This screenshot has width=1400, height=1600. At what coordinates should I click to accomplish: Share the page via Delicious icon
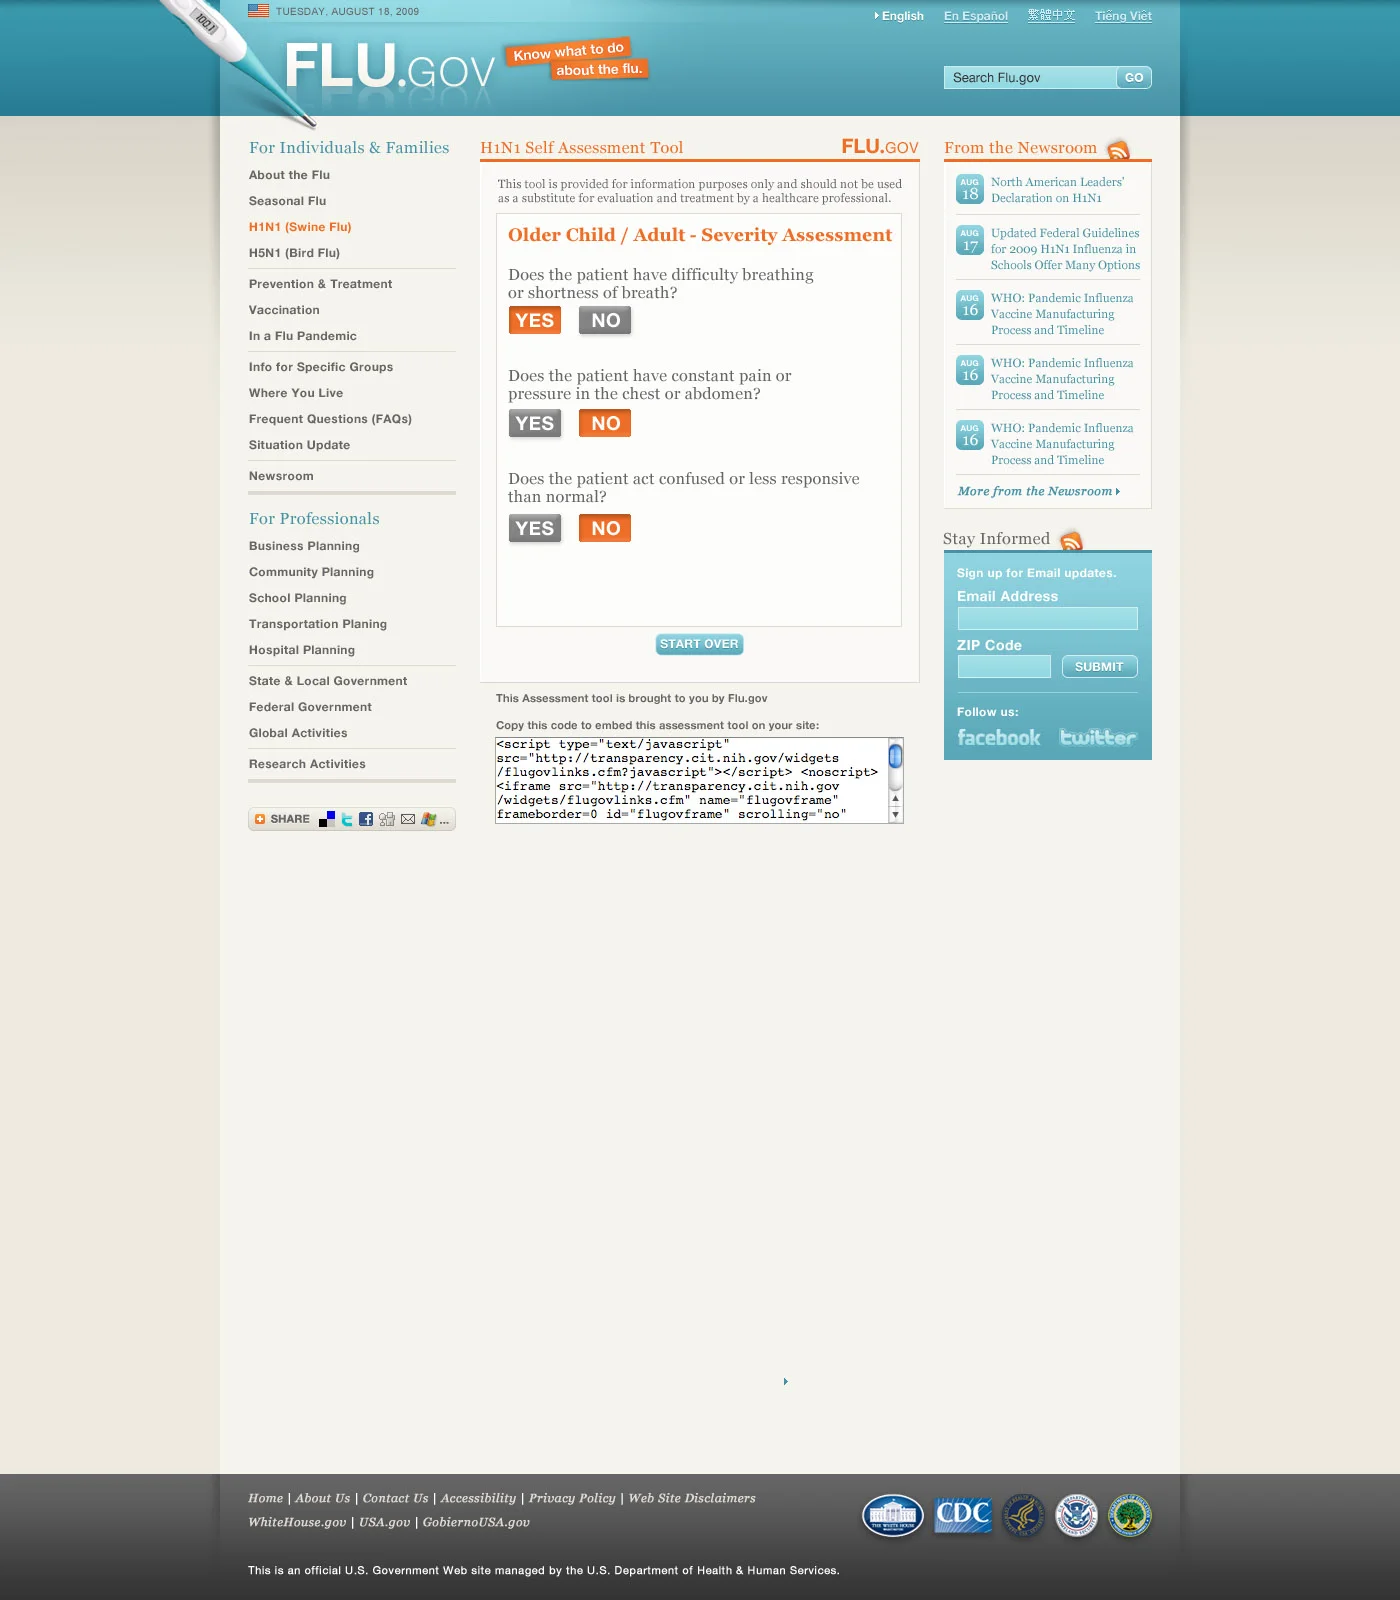tap(327, 819)
